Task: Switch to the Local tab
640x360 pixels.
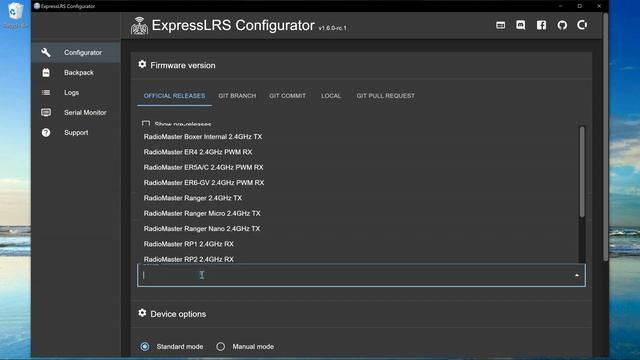Action: pyautogui.click(x=331, y=96)
